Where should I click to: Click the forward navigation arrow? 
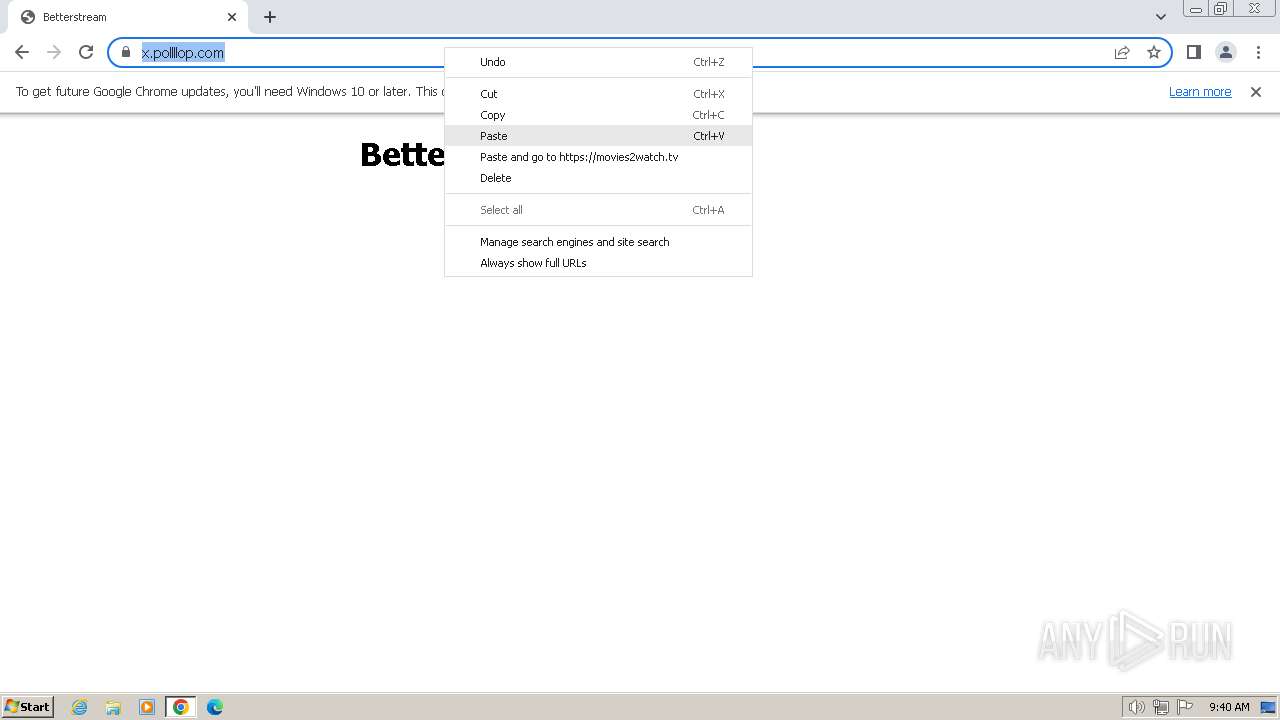[54, 52]
